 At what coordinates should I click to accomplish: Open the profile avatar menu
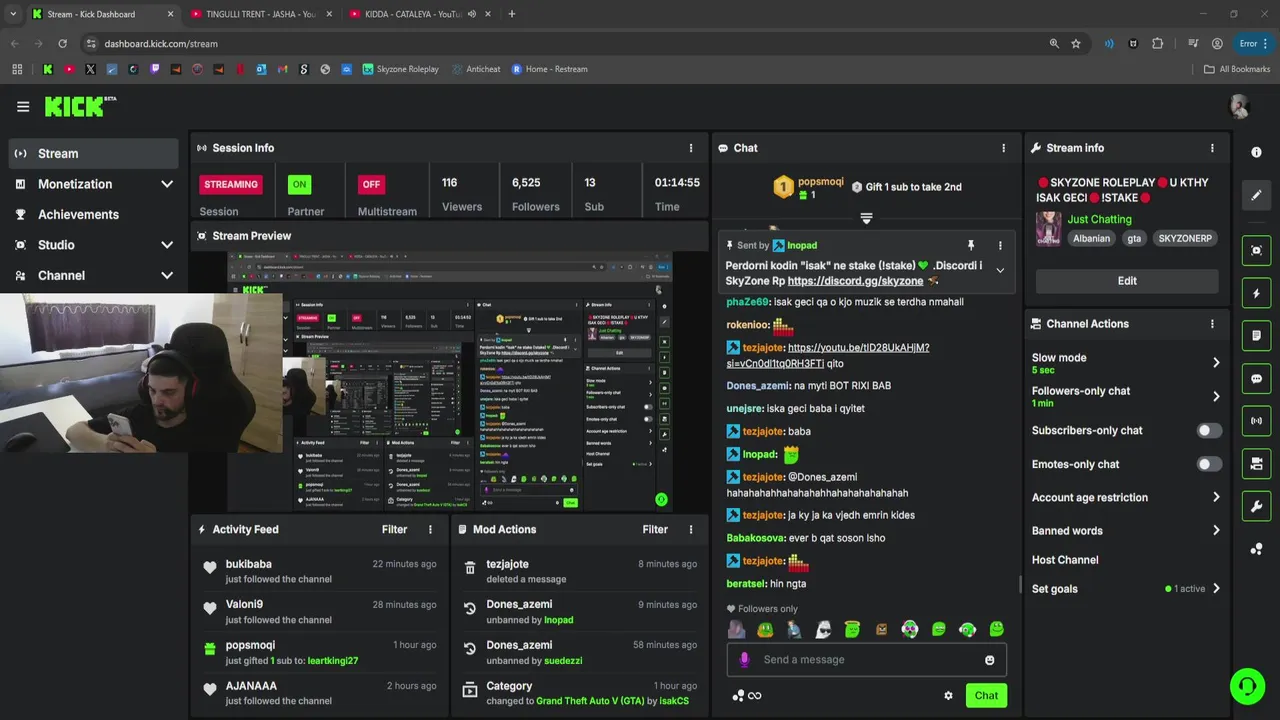(x=1240, y=106)
